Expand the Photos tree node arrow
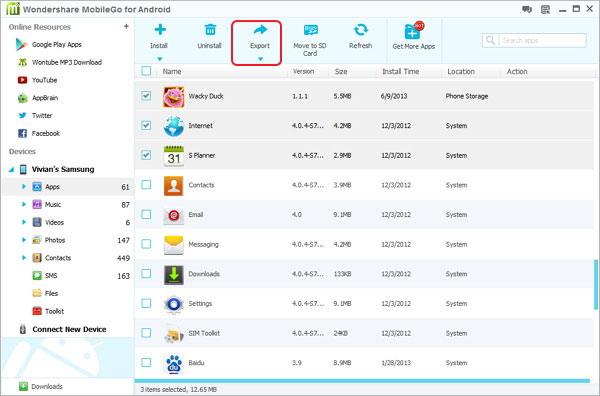The height and width of the screenshot is (396, 600). (x=24, y=240)
